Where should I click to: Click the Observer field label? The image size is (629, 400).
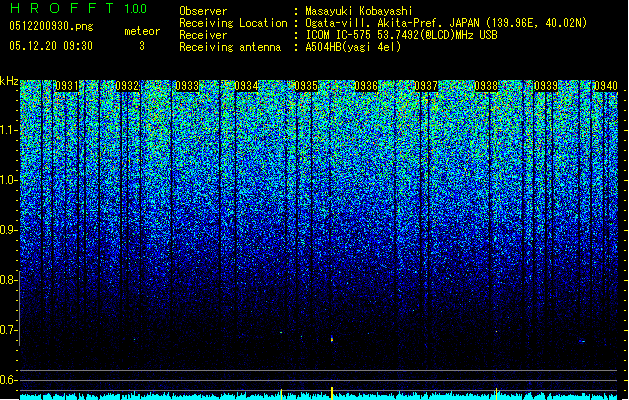click(x=203, y=11)
